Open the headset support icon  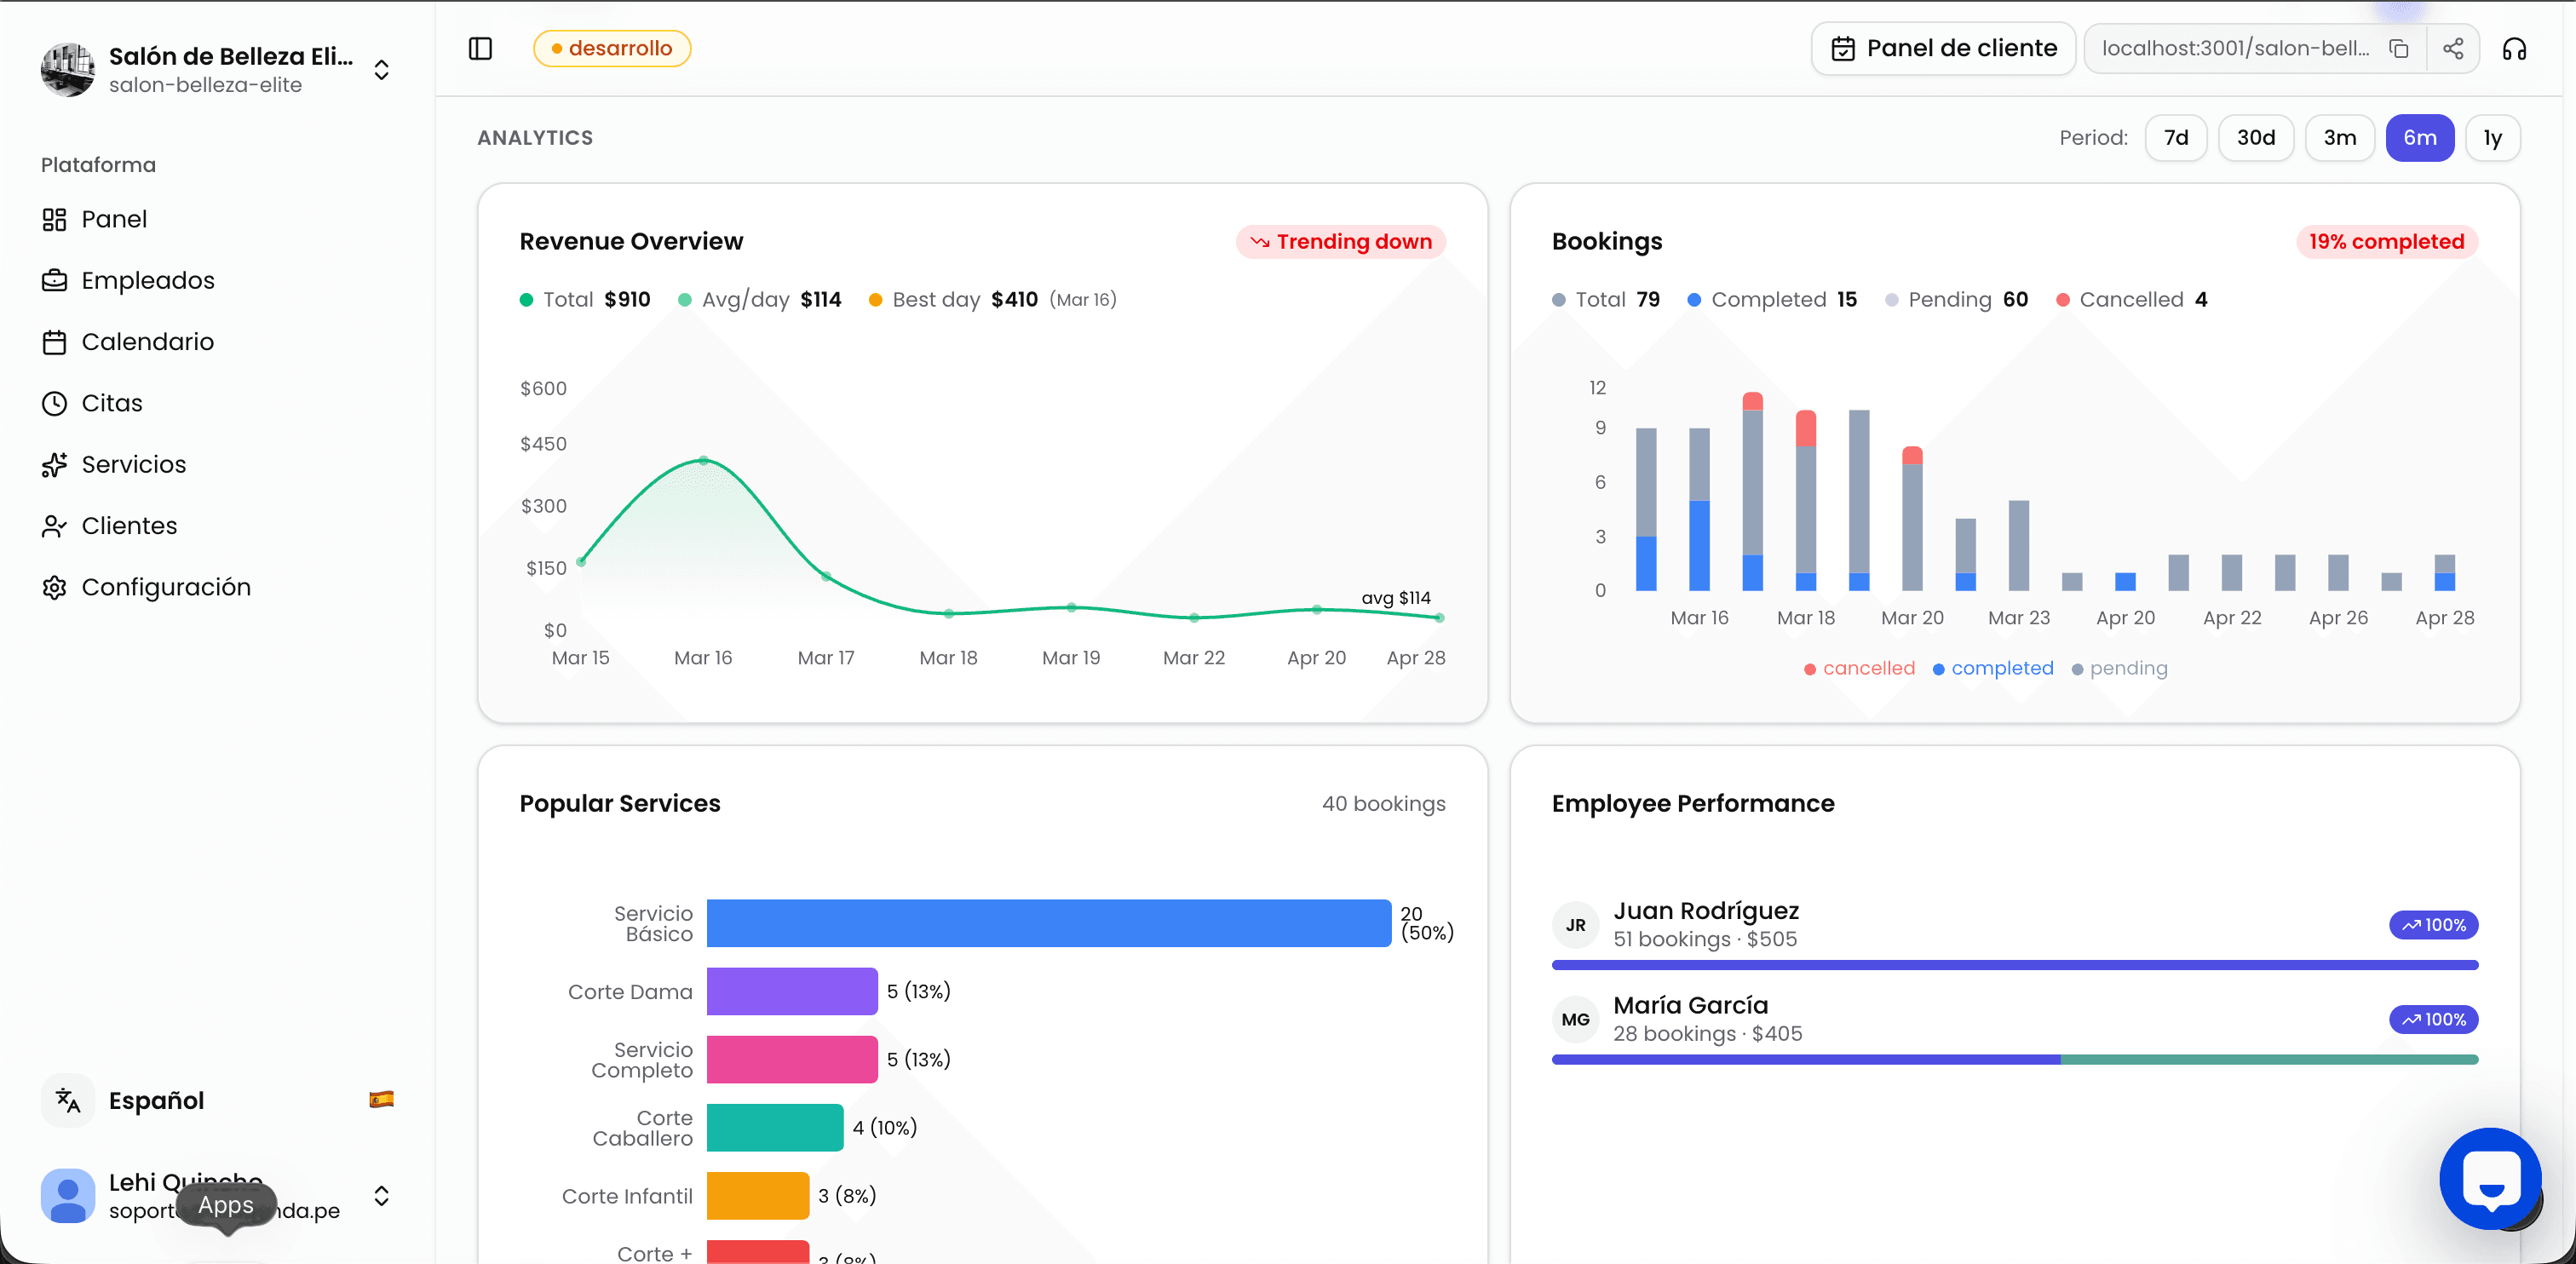click(x=2514, y=48)
